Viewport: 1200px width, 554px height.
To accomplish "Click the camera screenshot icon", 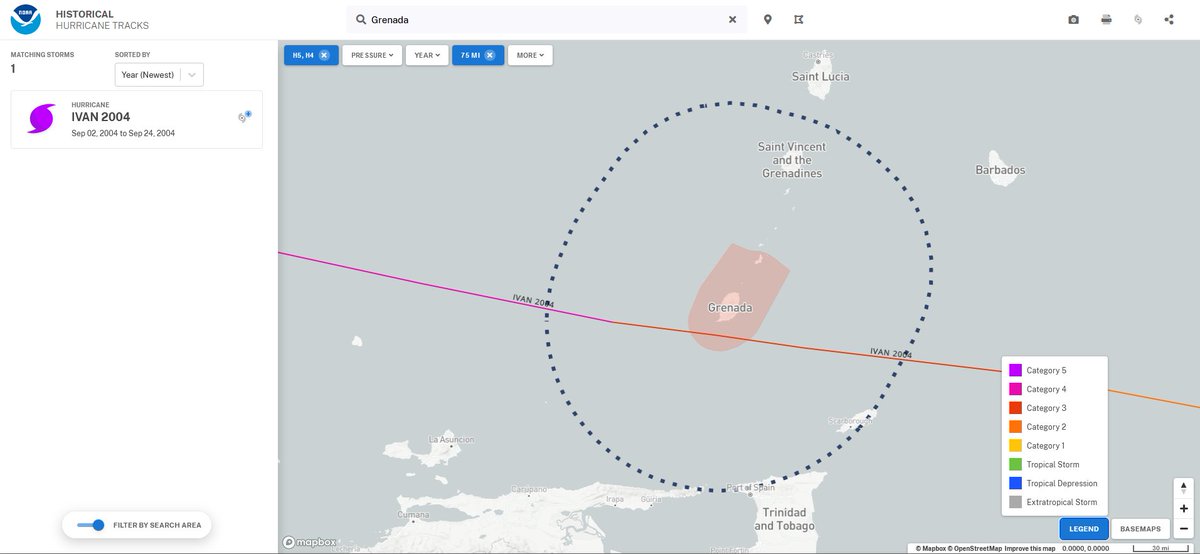I will (1073, 19).
